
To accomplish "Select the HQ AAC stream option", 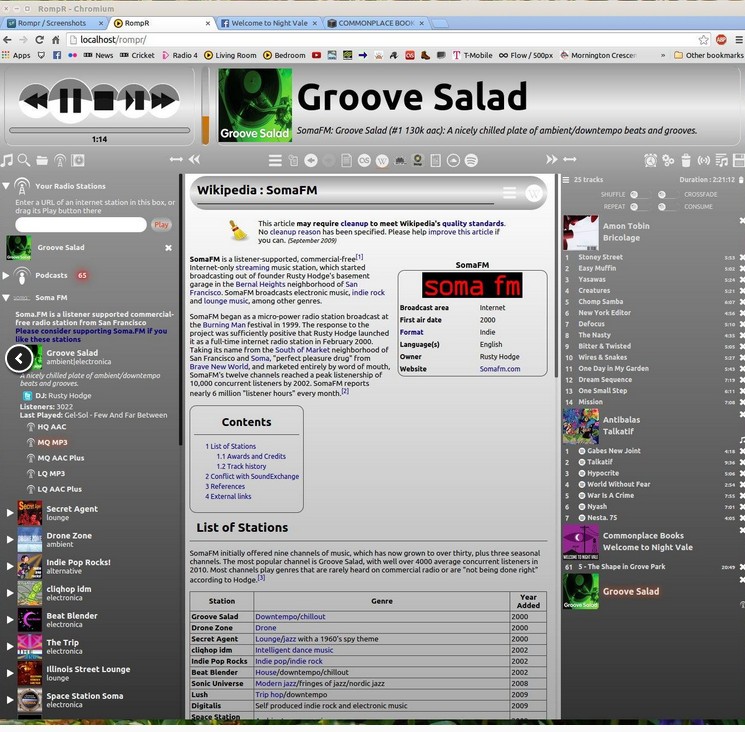I will tap(52, 427).
